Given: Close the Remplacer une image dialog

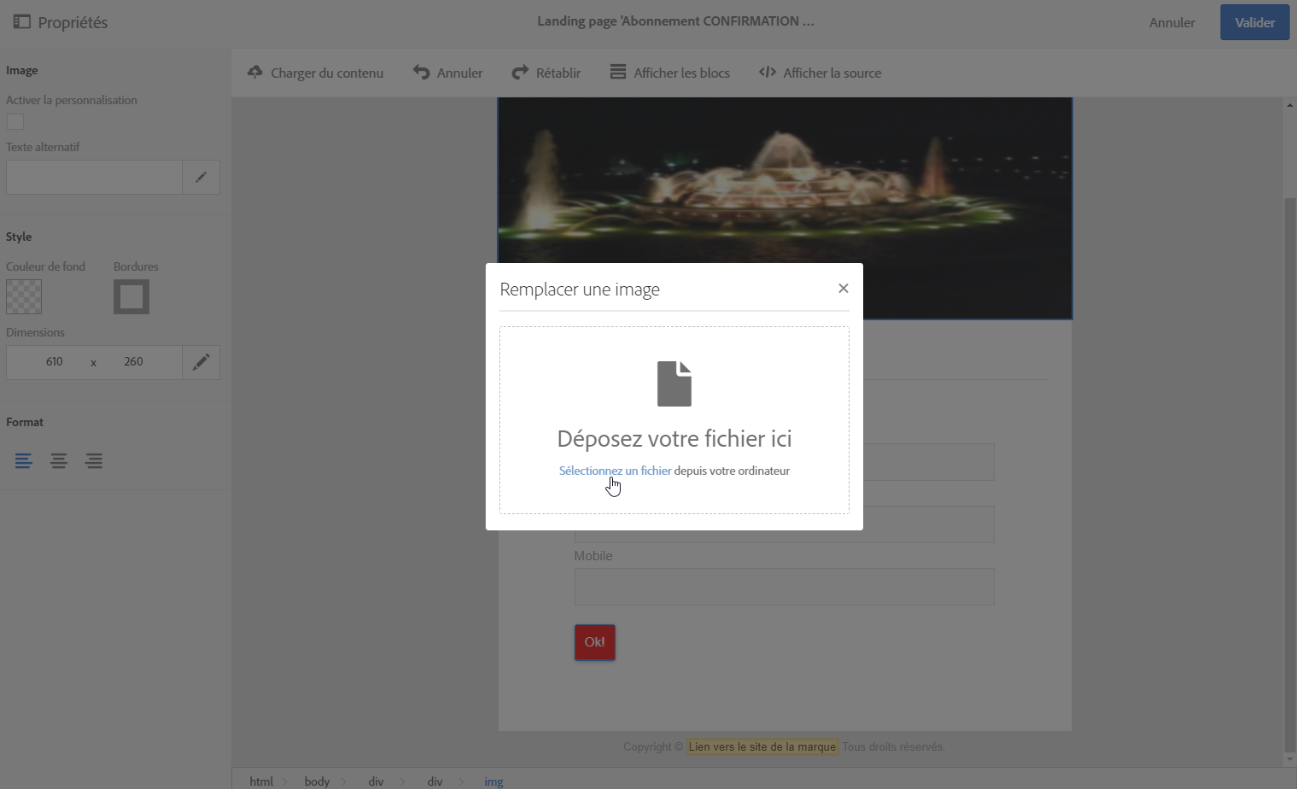Looking at the screenshot, I should coord(843,288).
